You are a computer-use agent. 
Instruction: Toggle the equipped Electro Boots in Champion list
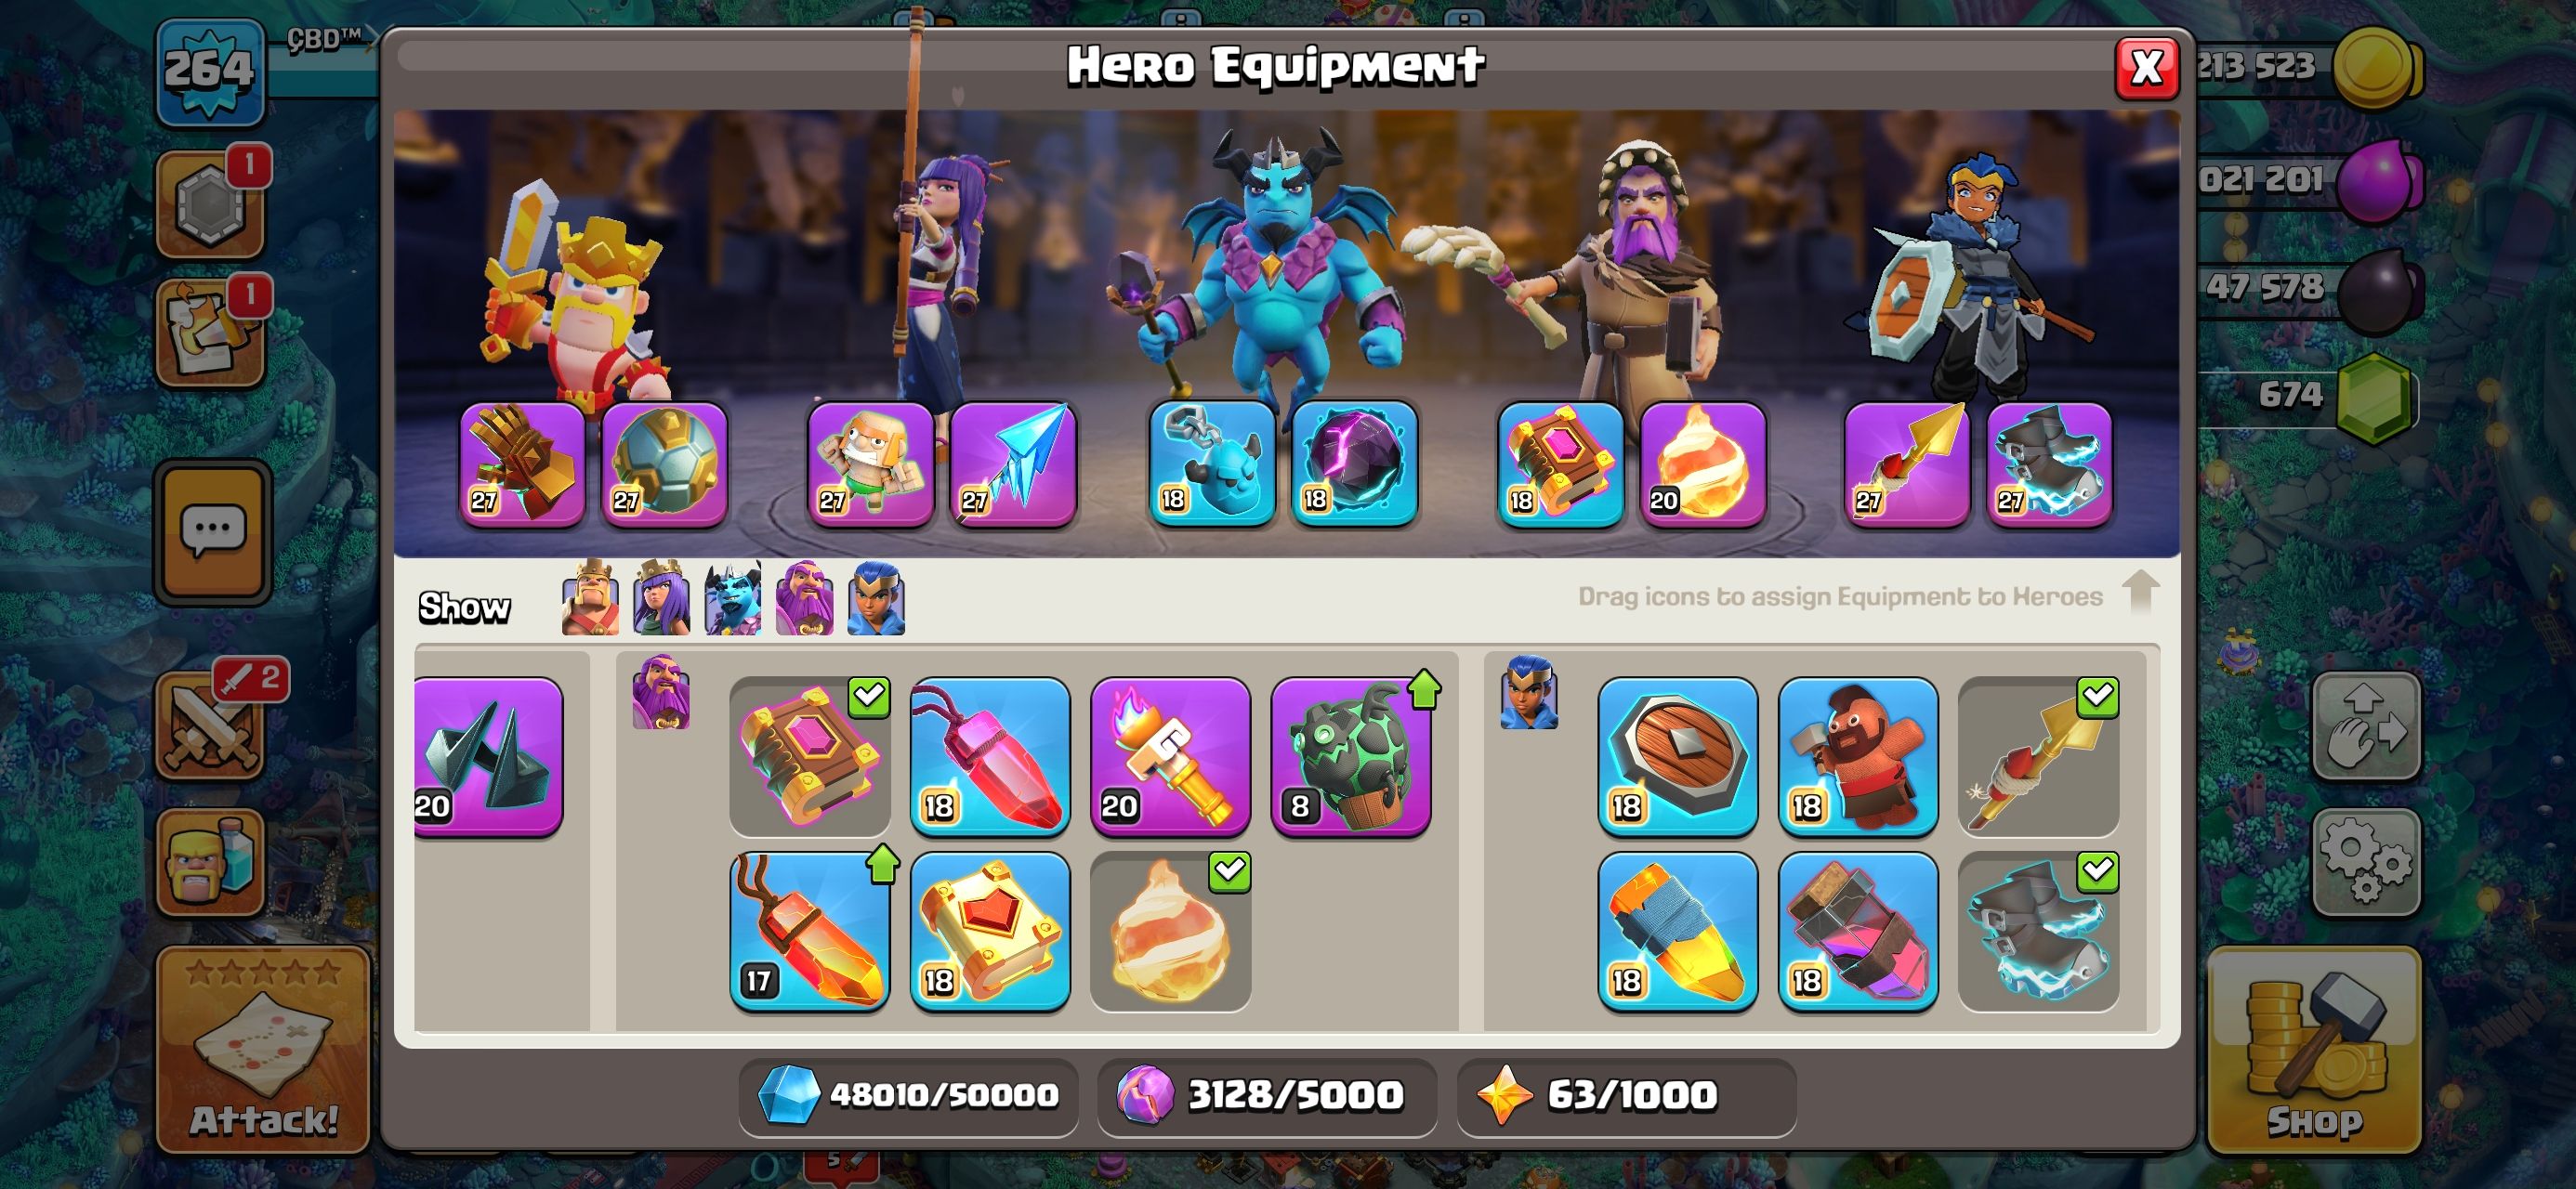coord(2038,932)
